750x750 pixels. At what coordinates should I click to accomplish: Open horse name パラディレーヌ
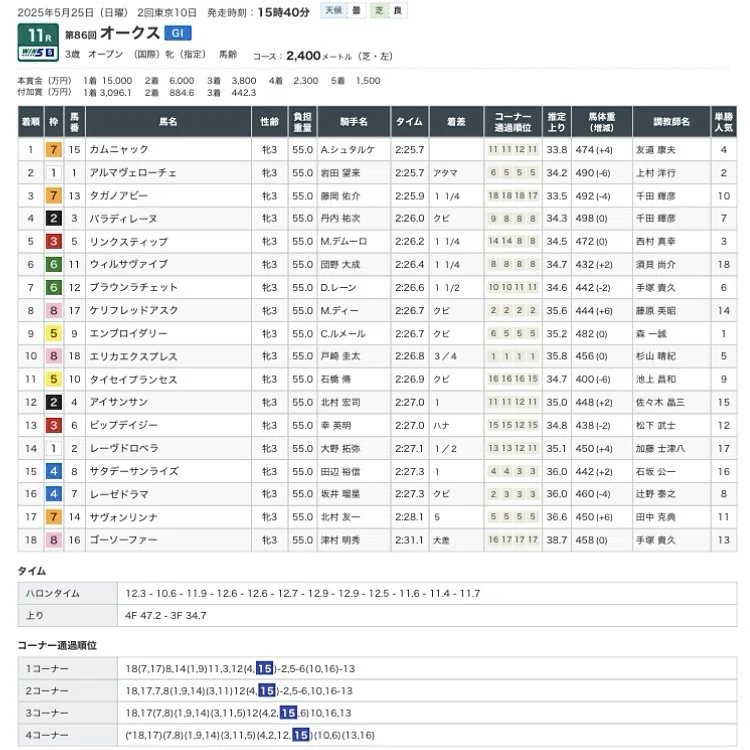pos(123,219)
